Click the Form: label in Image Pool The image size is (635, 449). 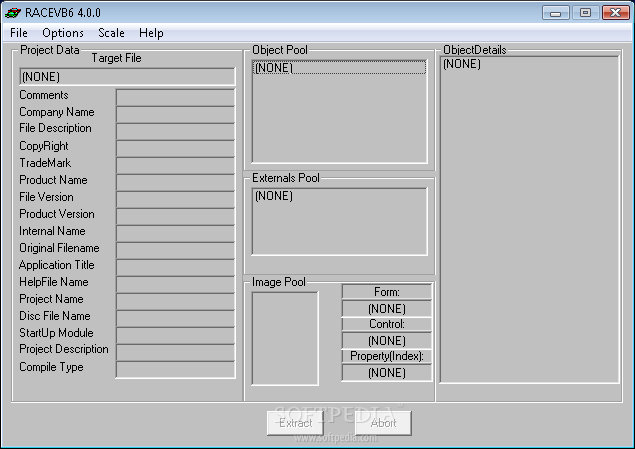(x=387, y=292)
